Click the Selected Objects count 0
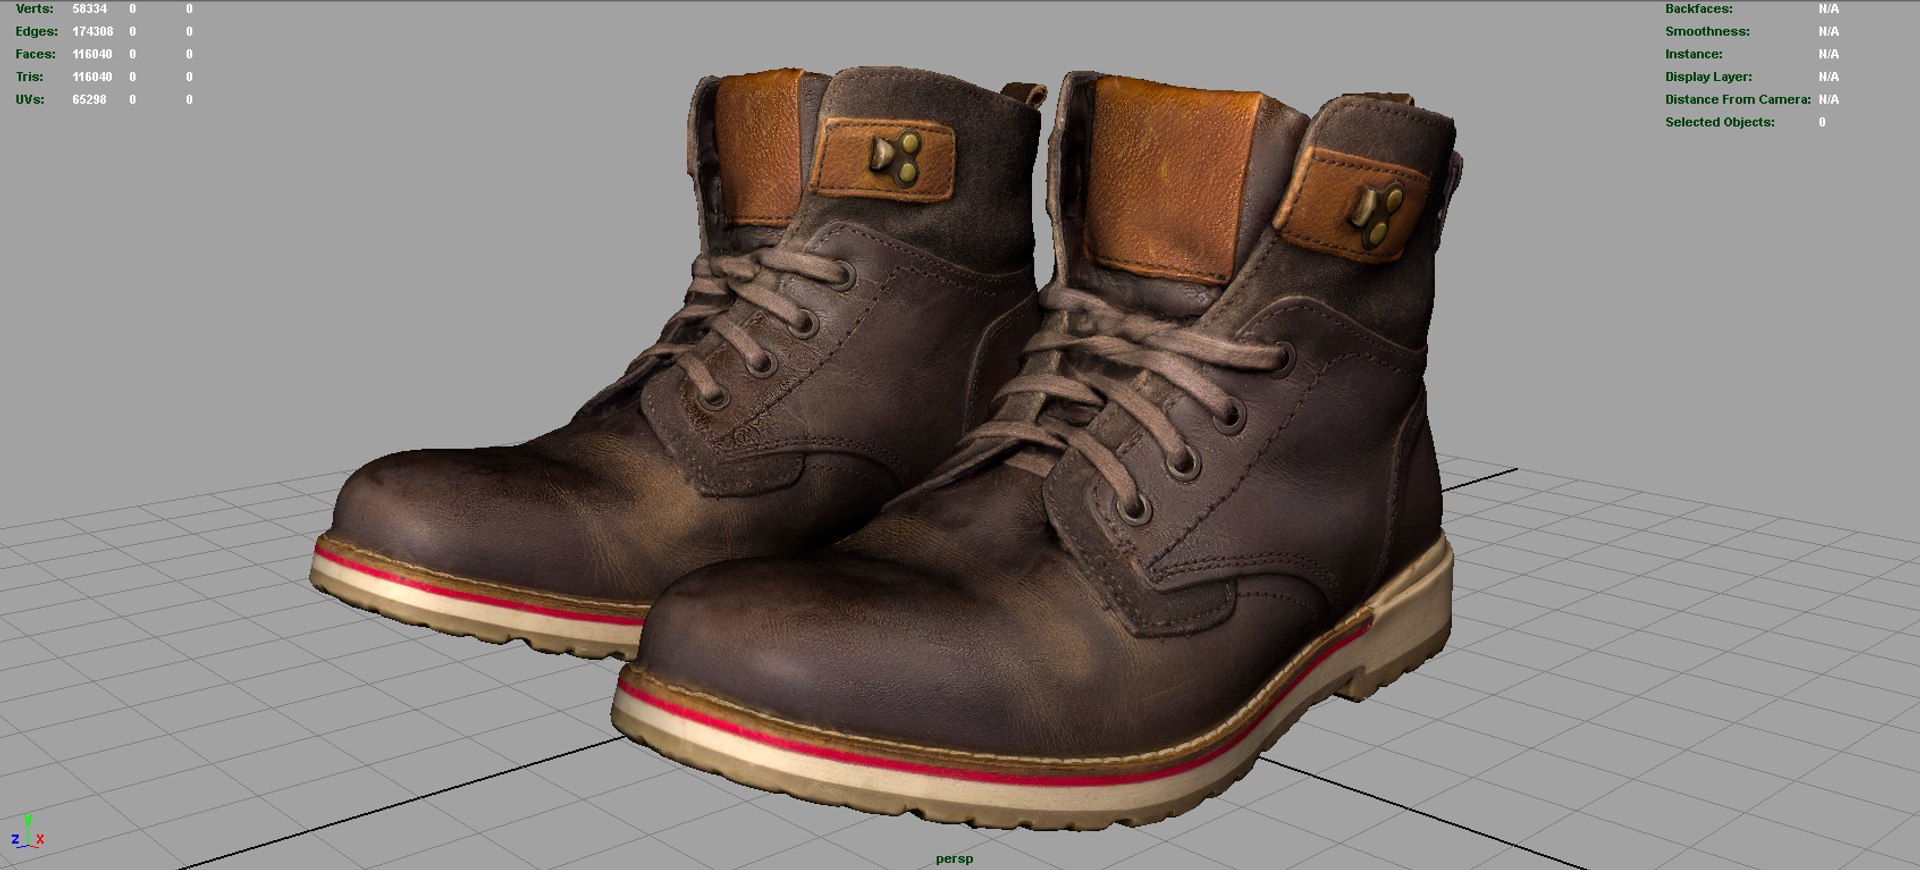Viewport: 1920px width, 870px height. pyautogui.click(x=1822, y=123)
